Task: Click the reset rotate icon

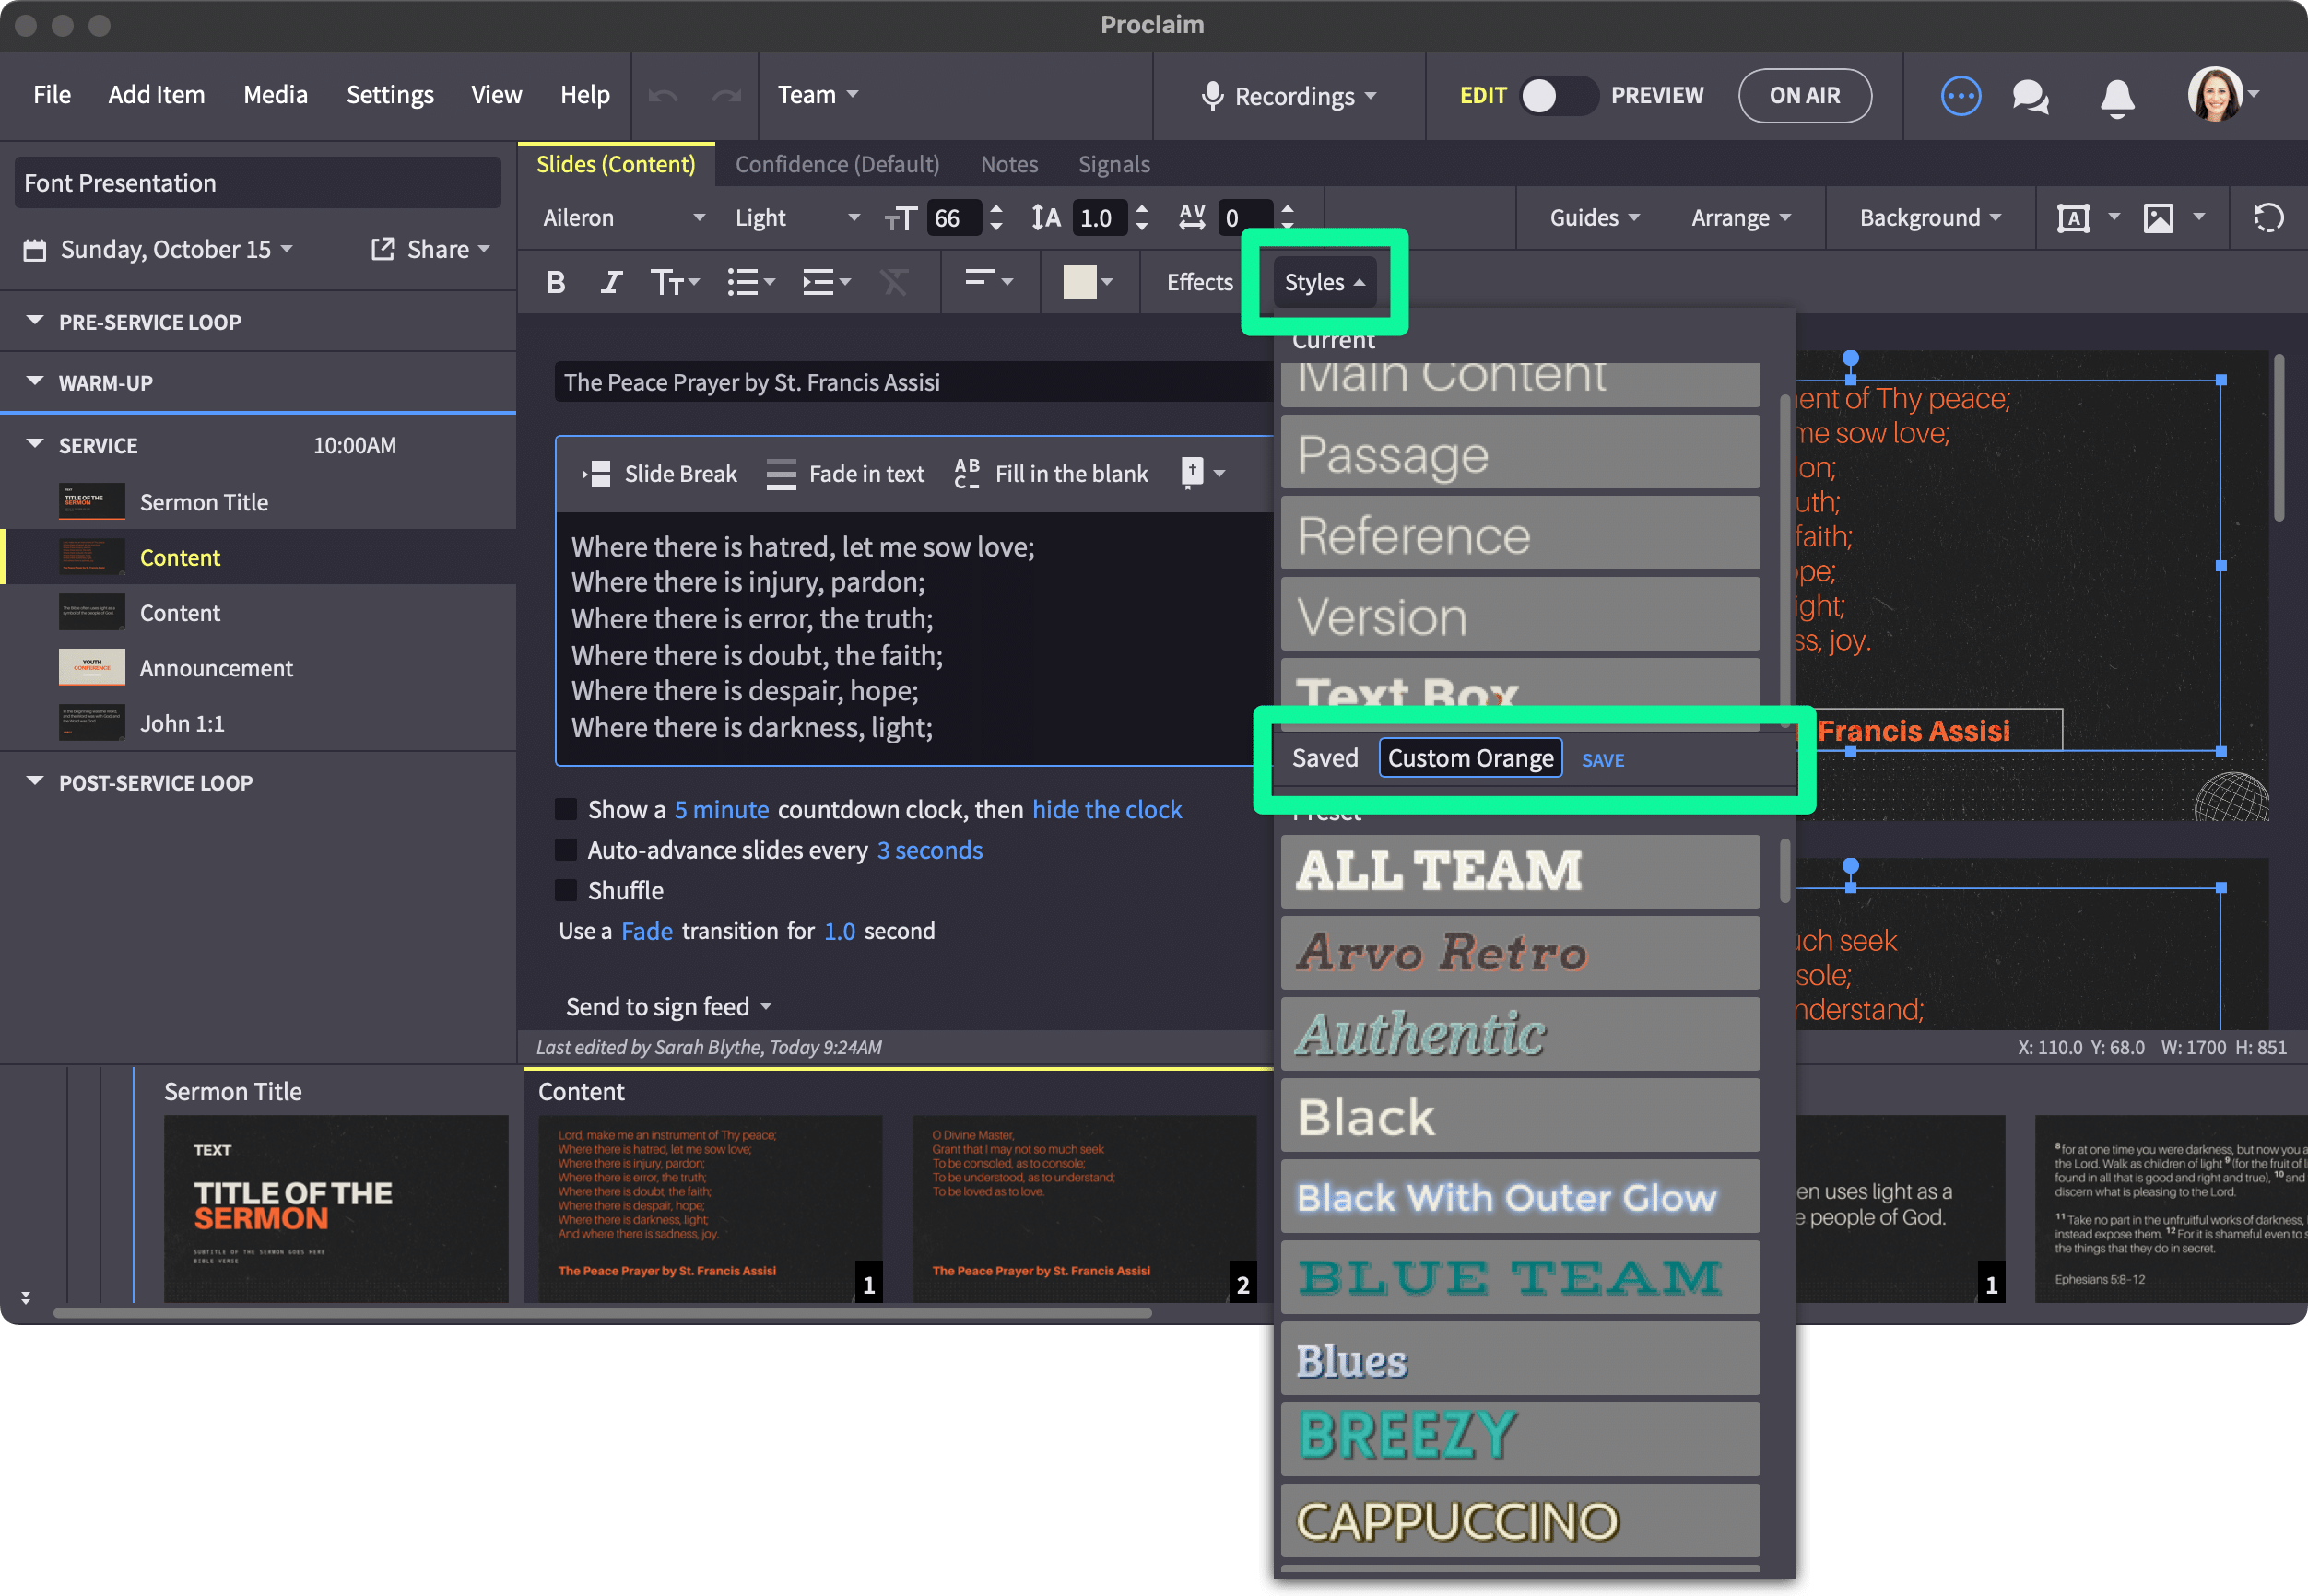Action: [x=2268, y=218]
